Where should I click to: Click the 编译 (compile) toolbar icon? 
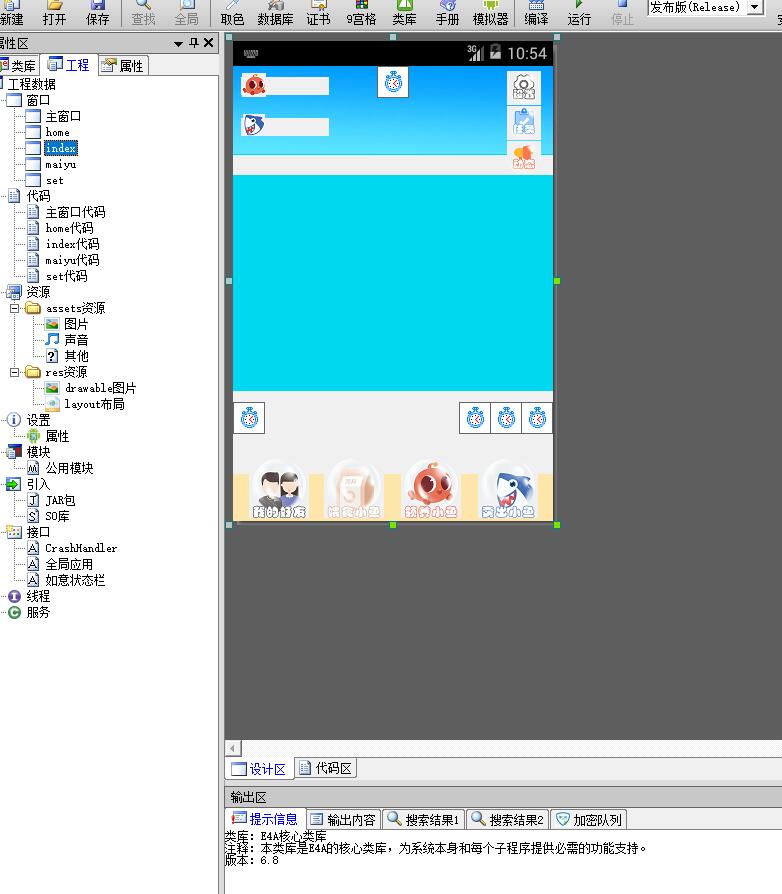point(536,13)
